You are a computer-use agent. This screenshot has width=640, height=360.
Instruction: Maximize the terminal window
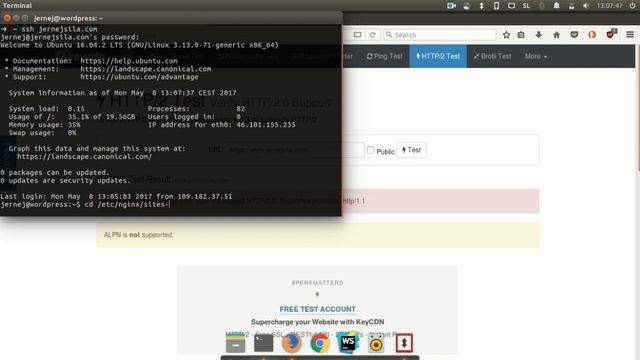point(25,18)
